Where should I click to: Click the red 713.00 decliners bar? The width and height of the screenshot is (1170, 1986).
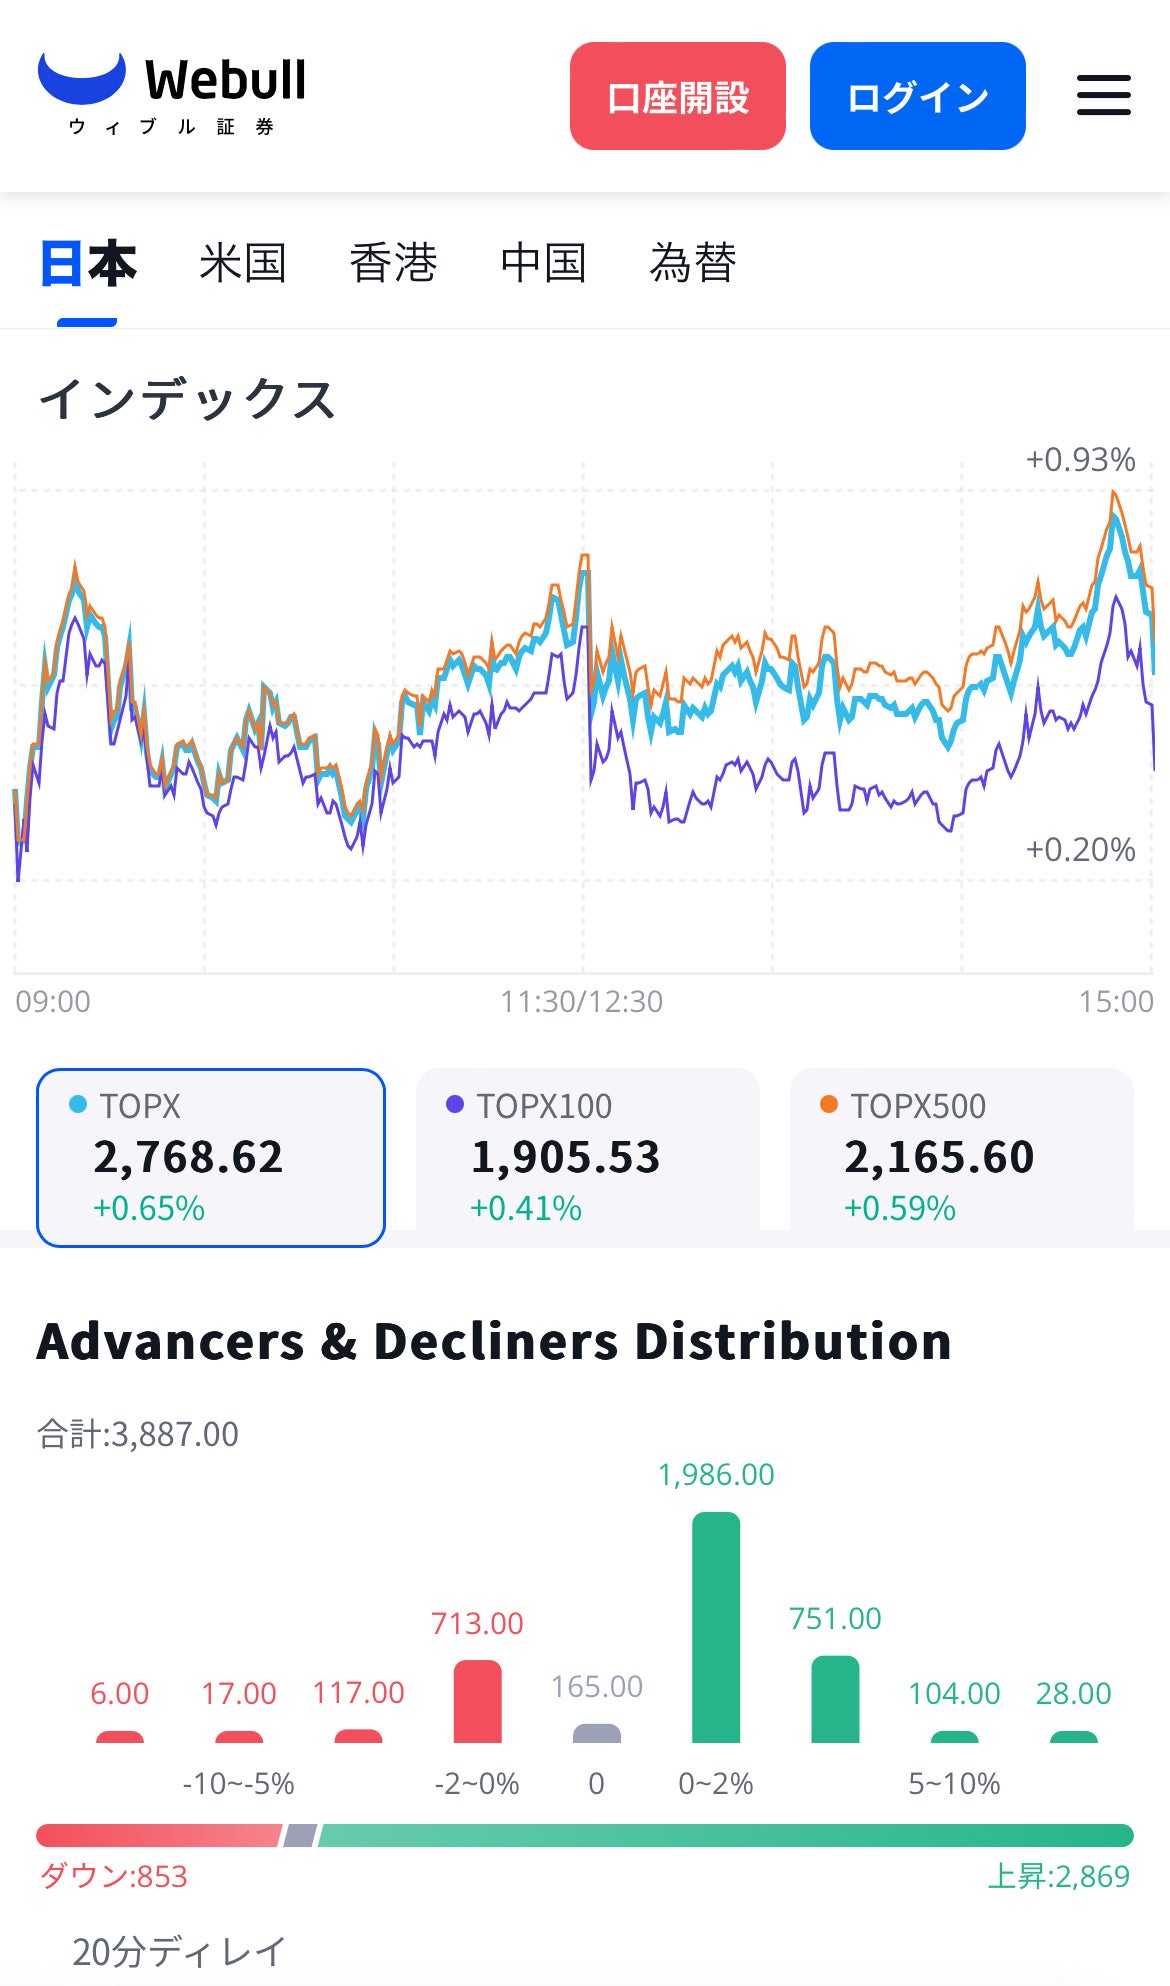[x=477, y=1701]
